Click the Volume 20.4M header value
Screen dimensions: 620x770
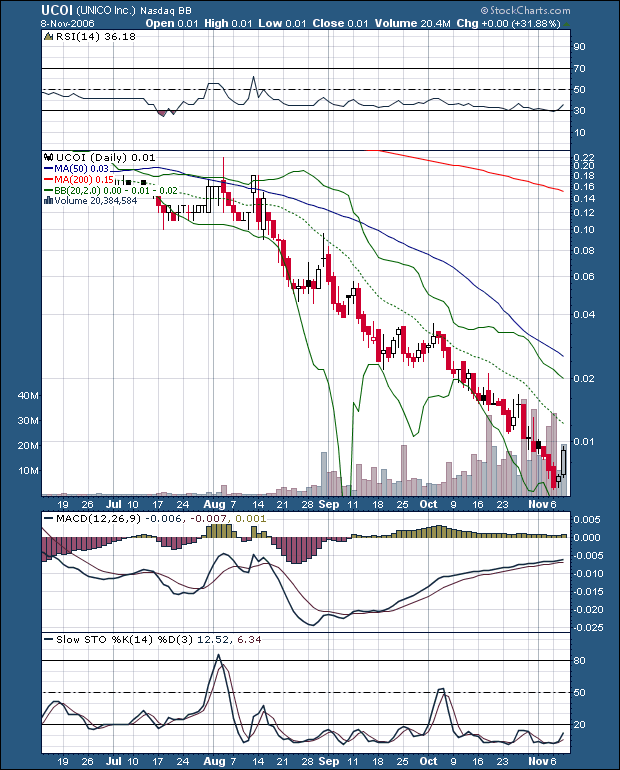pyautogui.click(x=412, y=23)
